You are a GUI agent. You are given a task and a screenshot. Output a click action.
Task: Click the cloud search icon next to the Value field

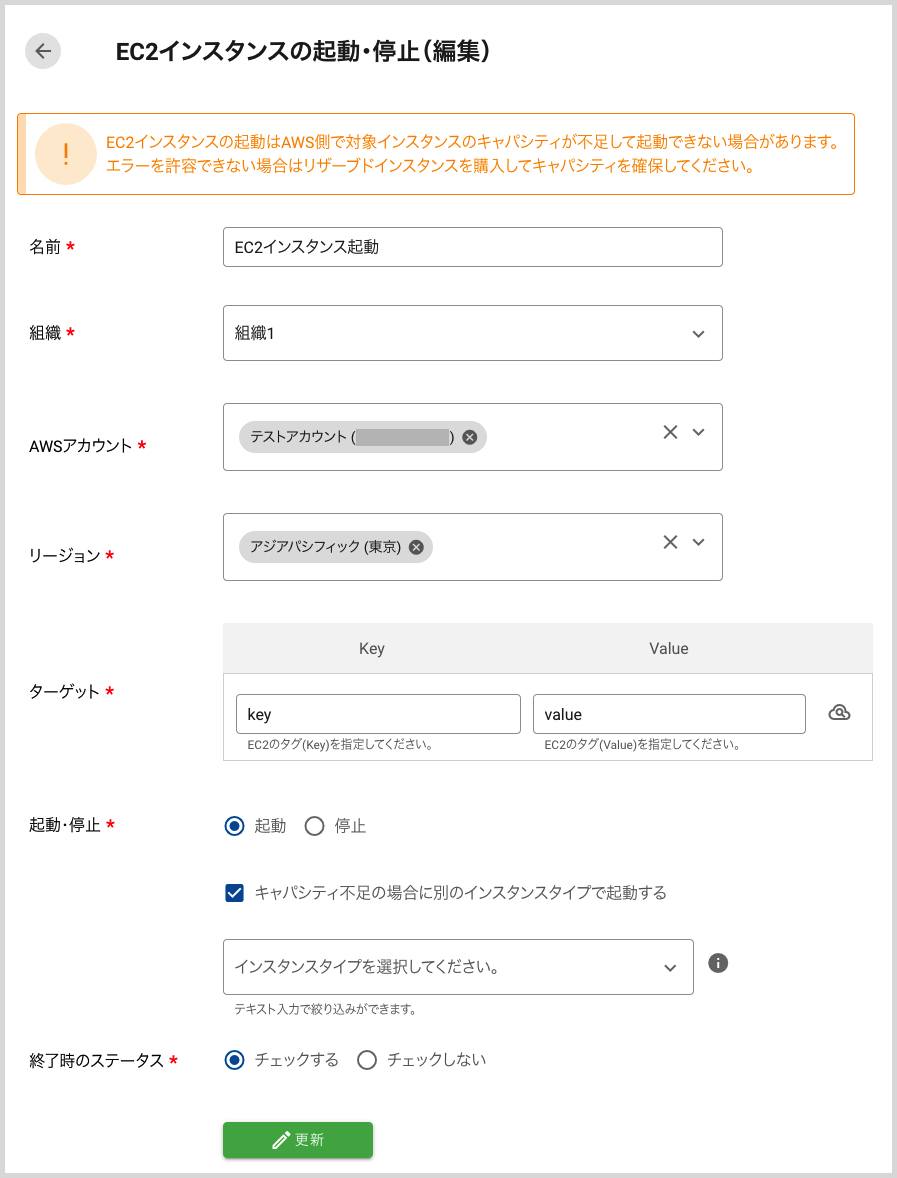click(x=839, y=712)
